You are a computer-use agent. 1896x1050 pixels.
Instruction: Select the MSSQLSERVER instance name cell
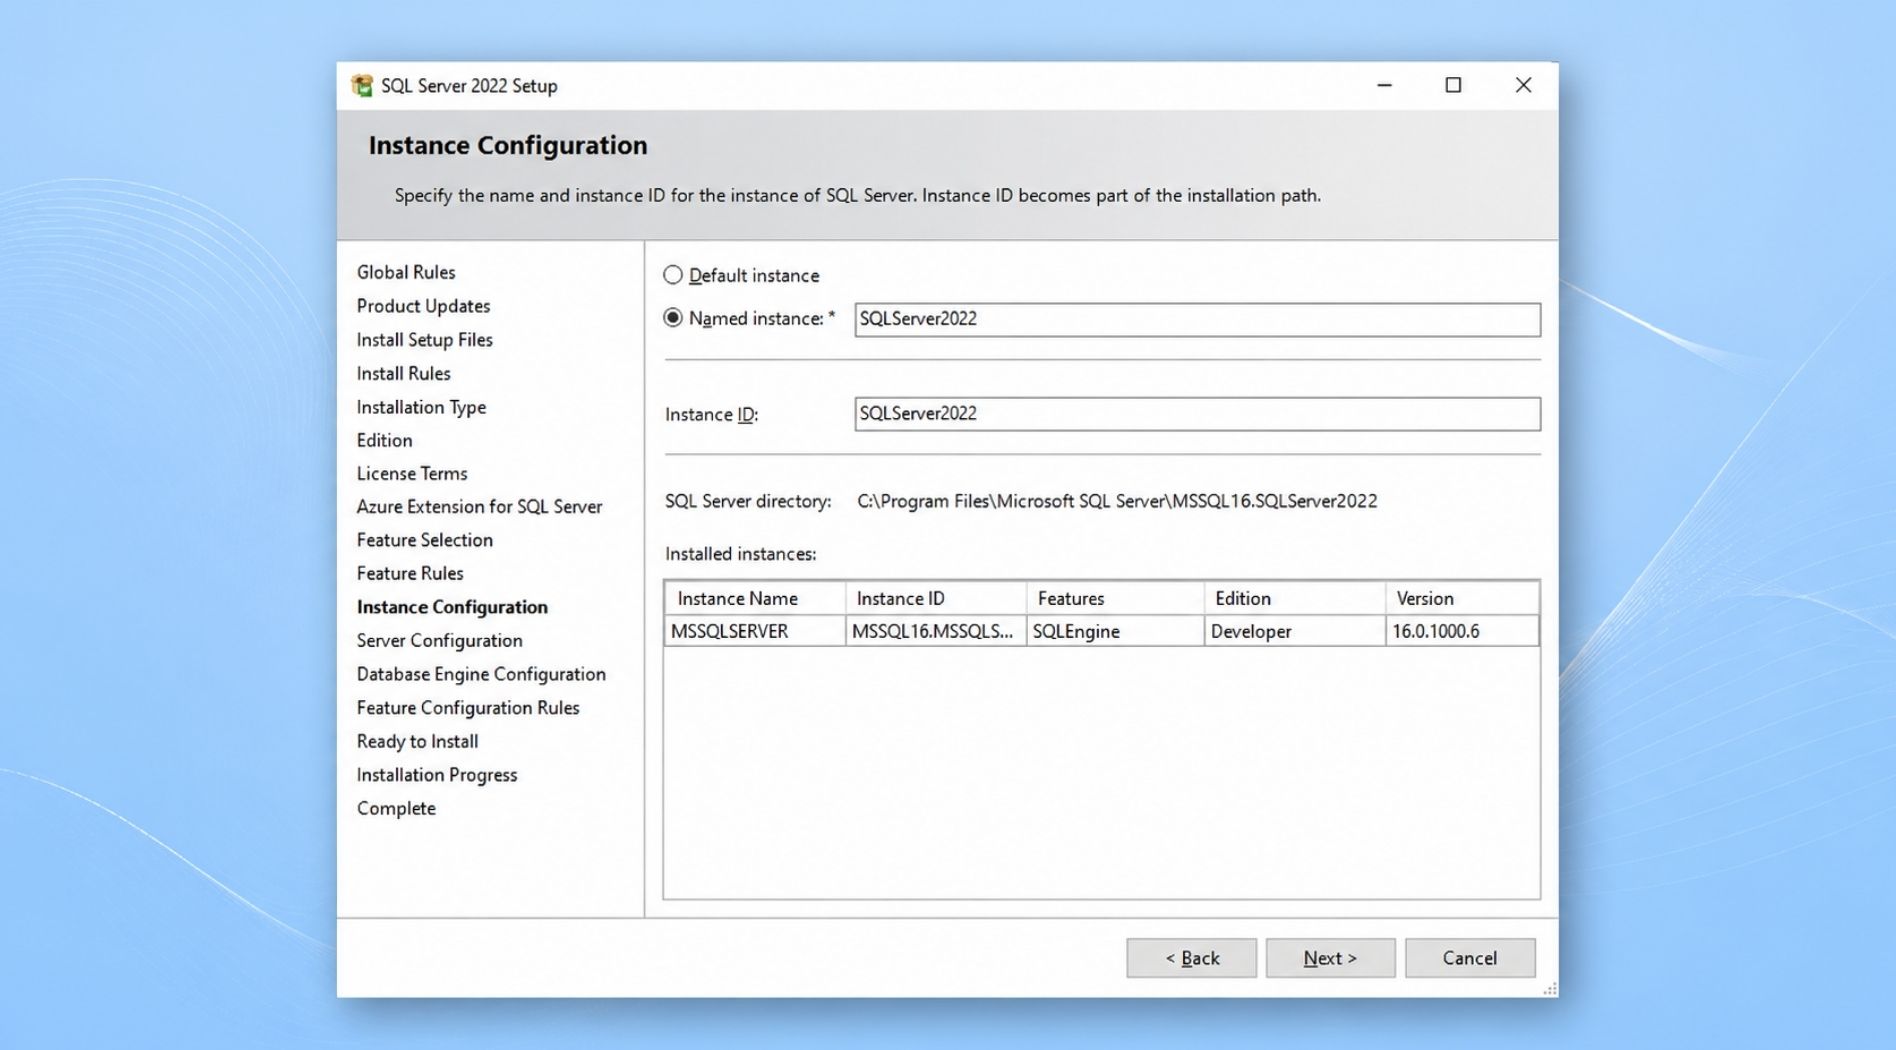pyautogui.click(x=755, y=631)
